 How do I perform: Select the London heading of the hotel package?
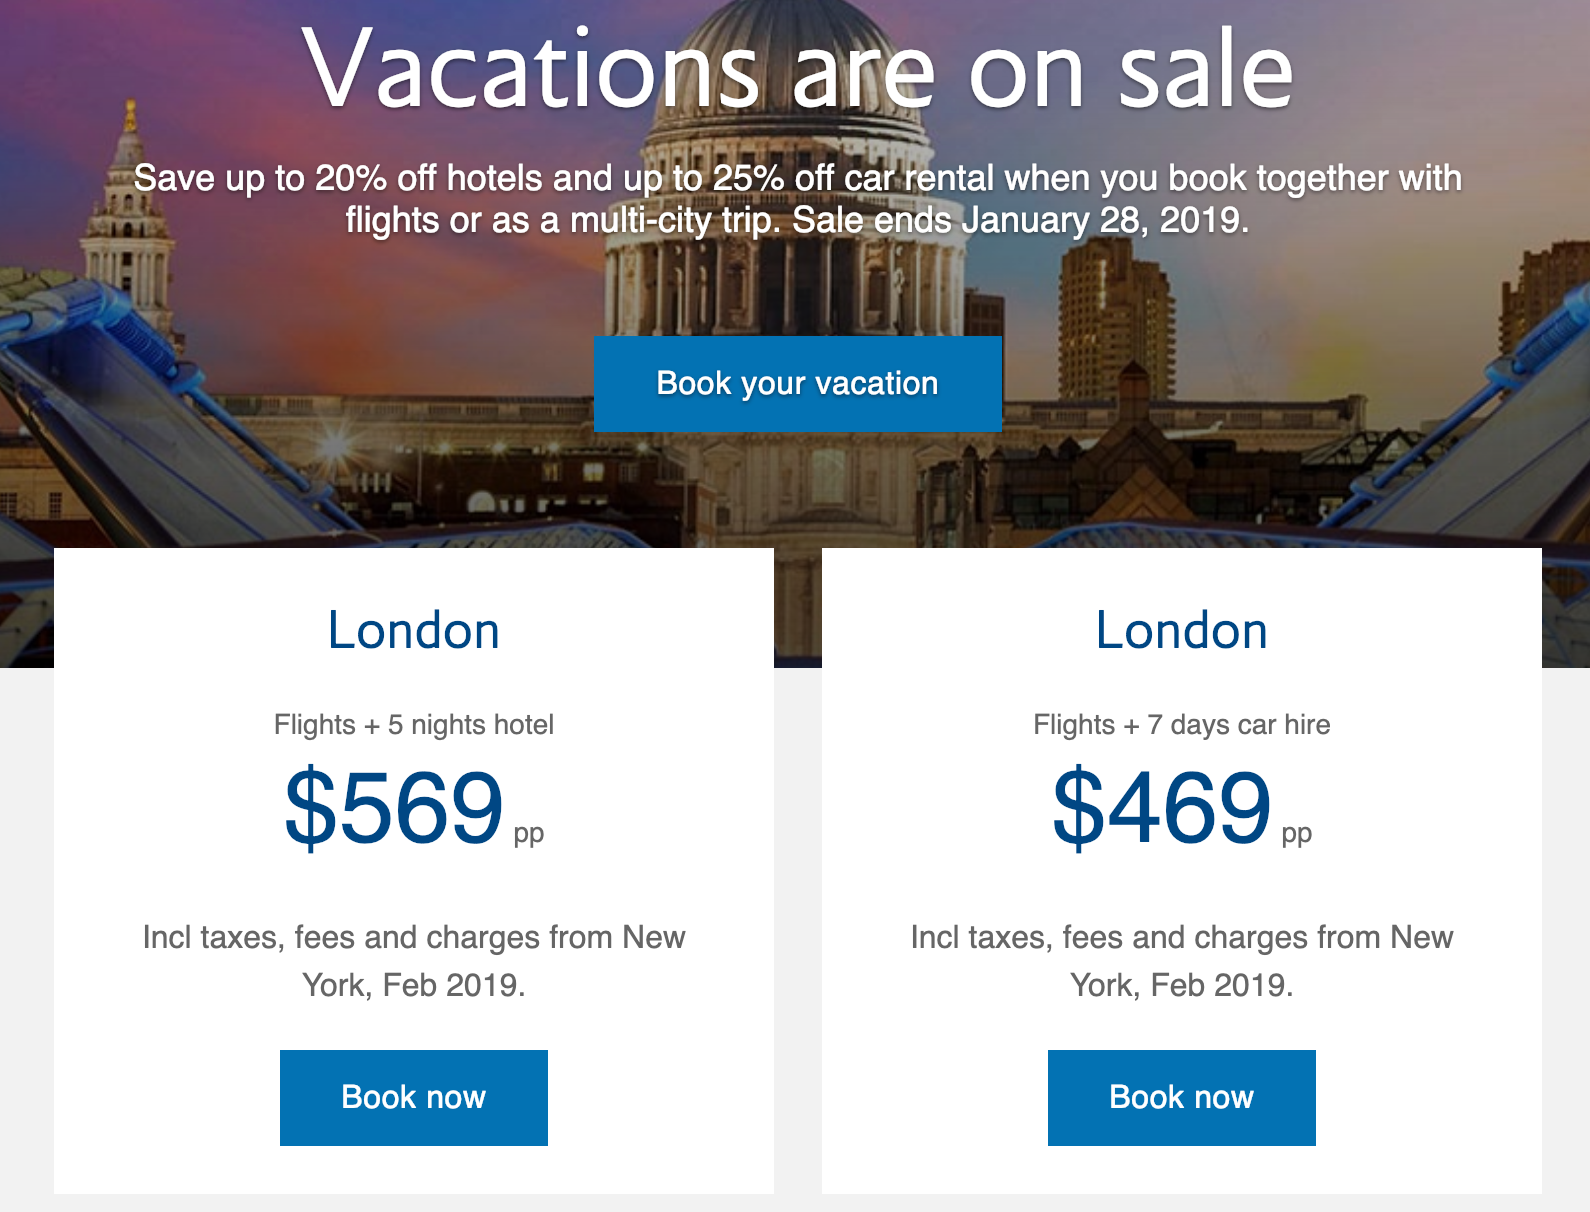(x=413, y=631)
